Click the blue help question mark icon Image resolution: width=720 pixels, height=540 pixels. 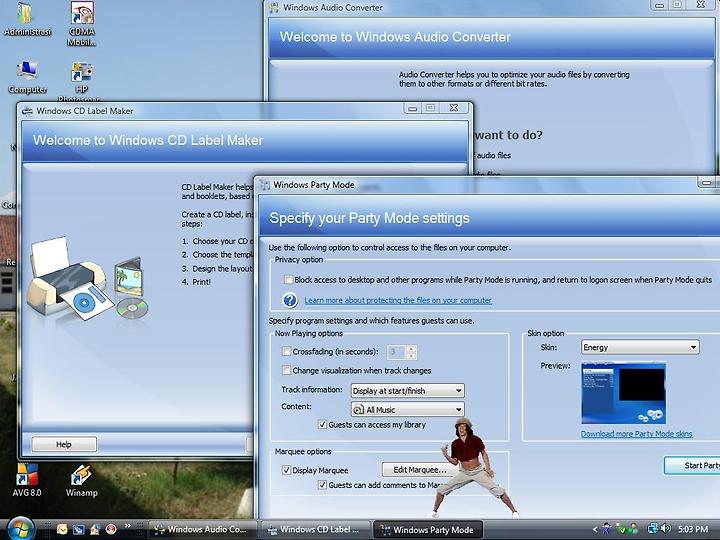290,300
